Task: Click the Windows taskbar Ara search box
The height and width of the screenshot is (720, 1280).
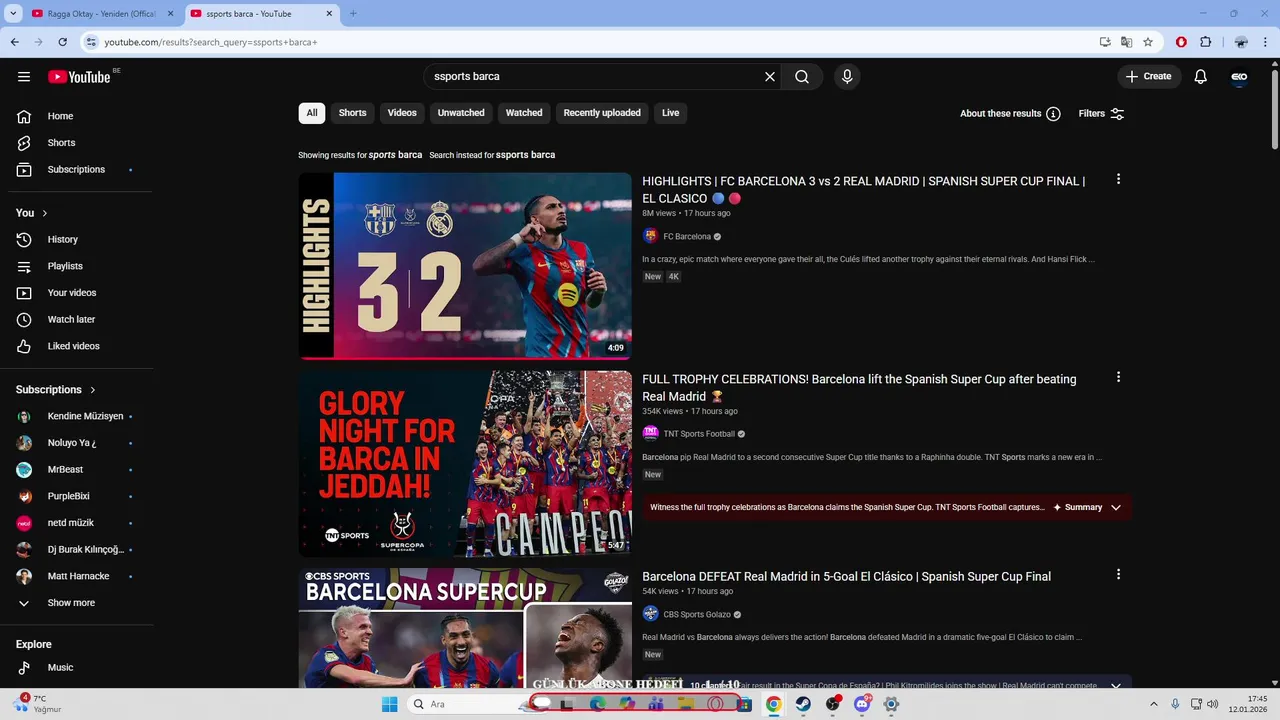Action: [468, 704]
